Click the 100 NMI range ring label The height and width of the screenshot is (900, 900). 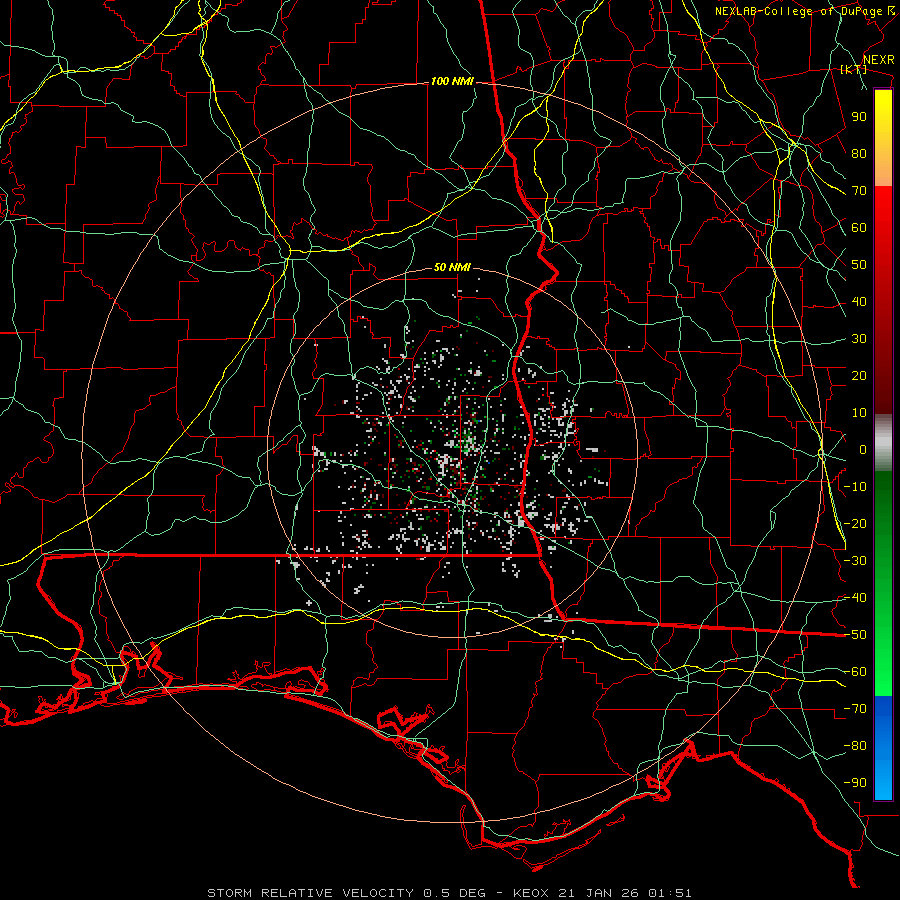click(452, 82)
